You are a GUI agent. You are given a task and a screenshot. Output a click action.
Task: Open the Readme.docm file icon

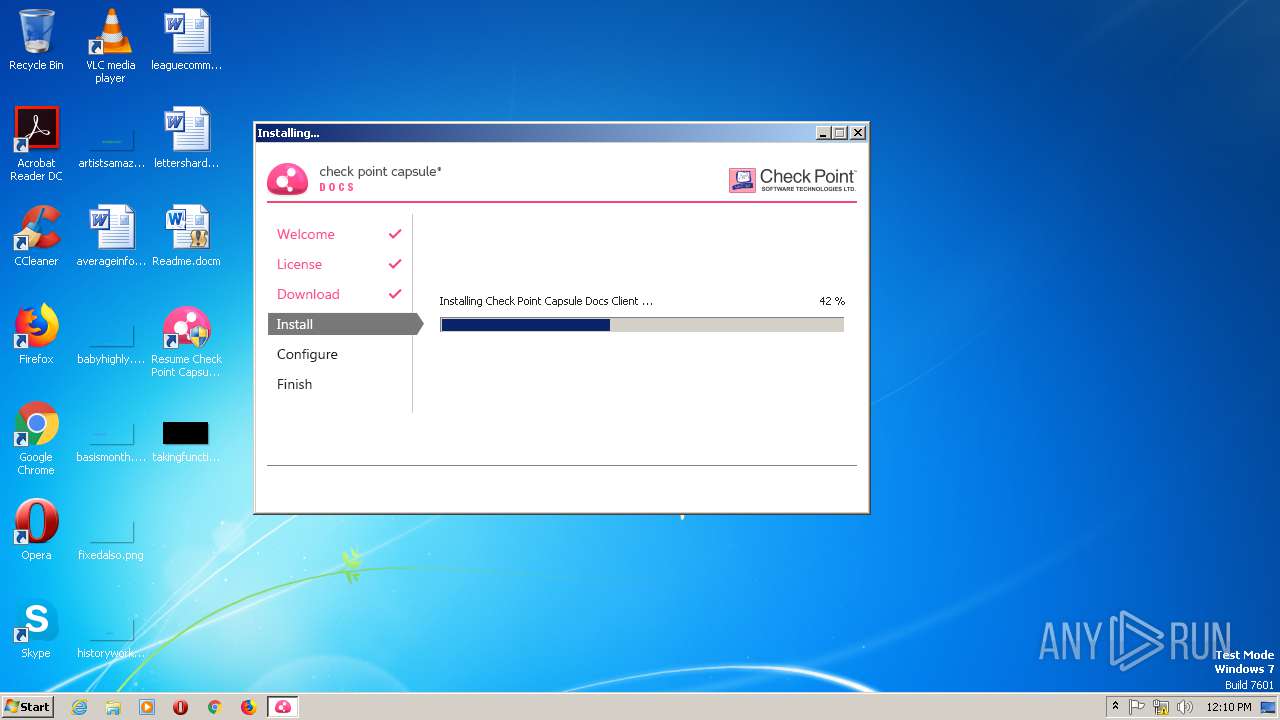click(x=186, y=236)
